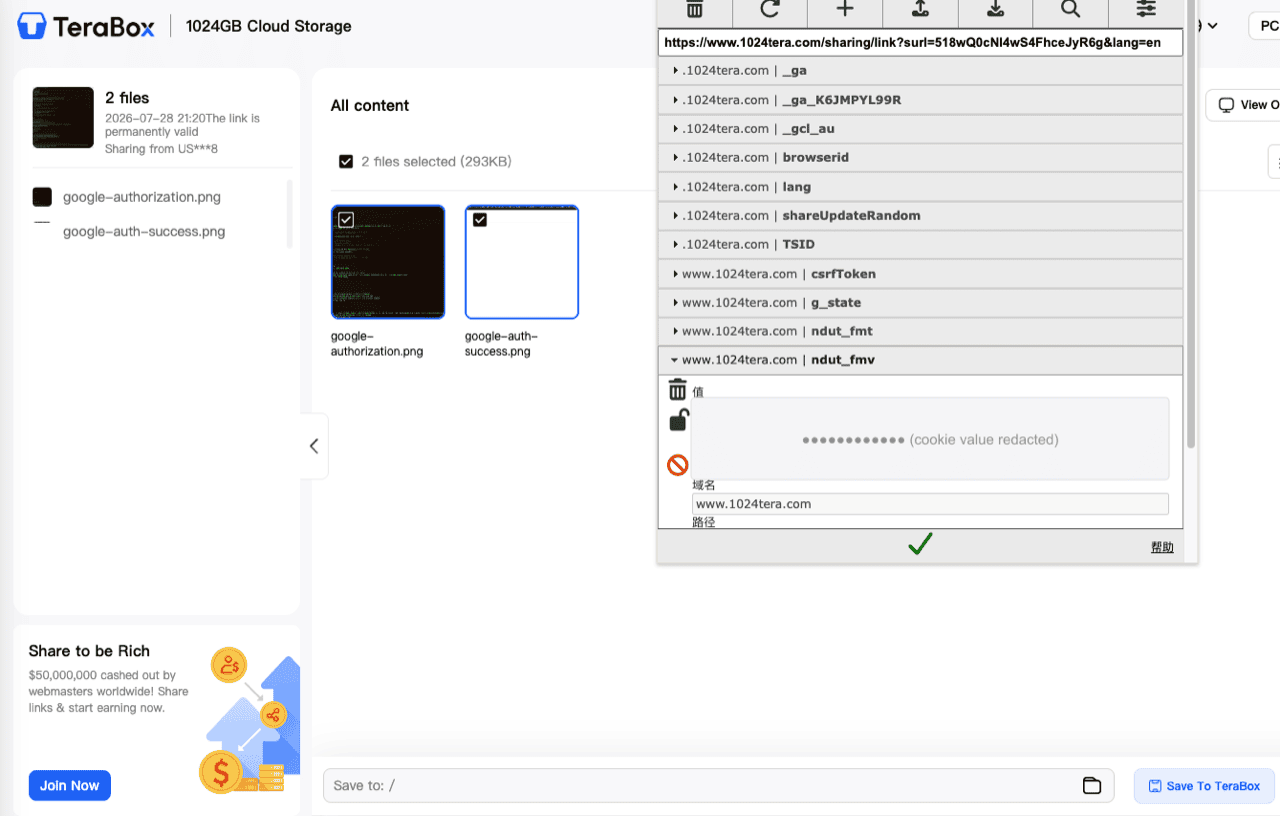
Task: Click the import cookies download icon
Action: pyautogui.click(x=995, y=10)
